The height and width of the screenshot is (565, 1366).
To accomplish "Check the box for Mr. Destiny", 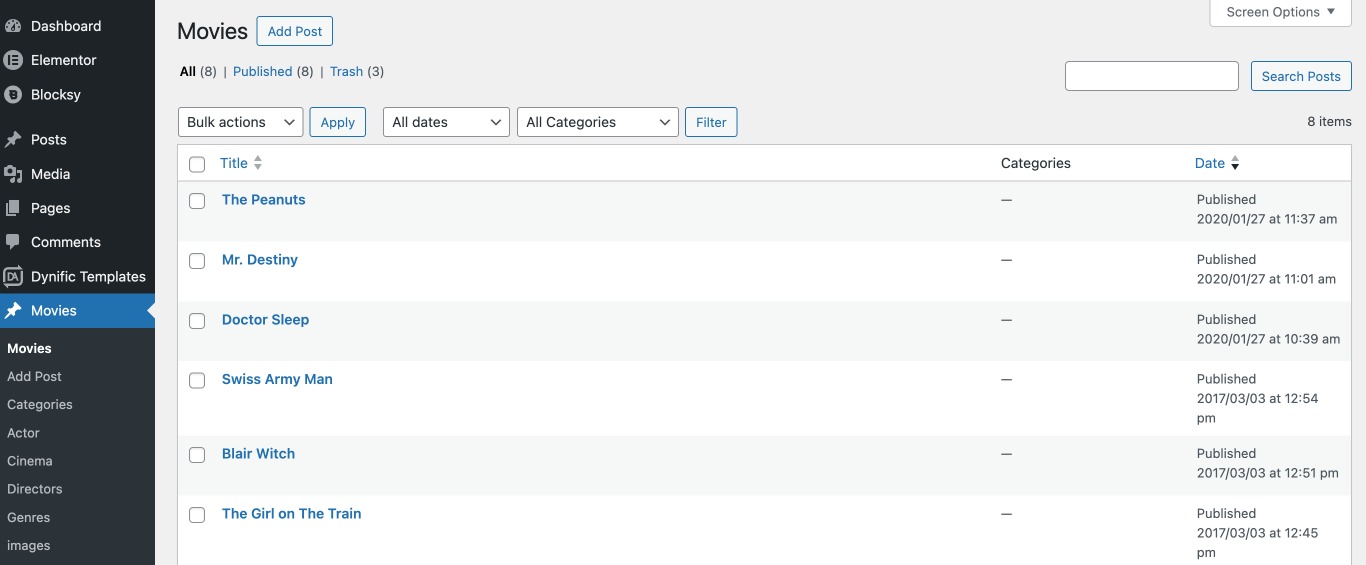I will (x=197, y=261).
